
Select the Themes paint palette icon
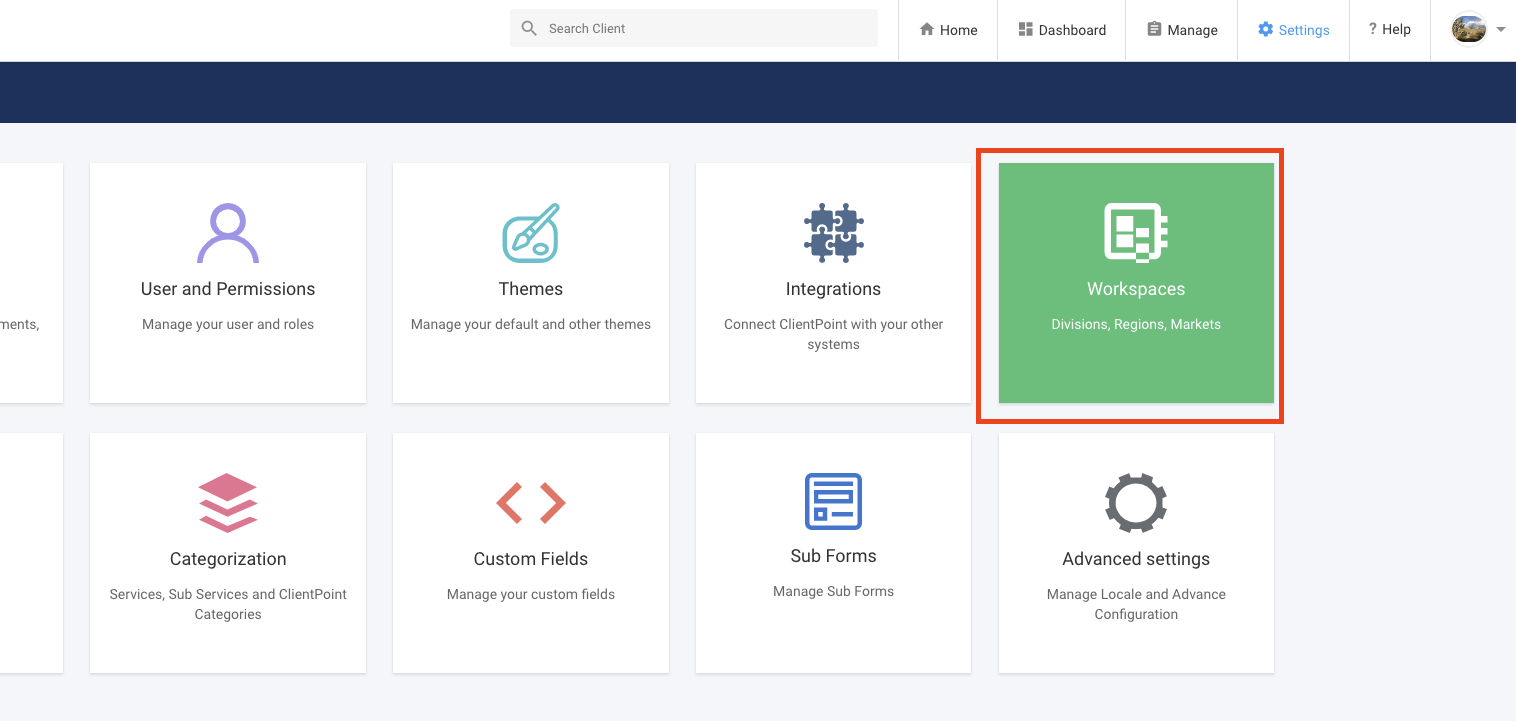point(530,232)
